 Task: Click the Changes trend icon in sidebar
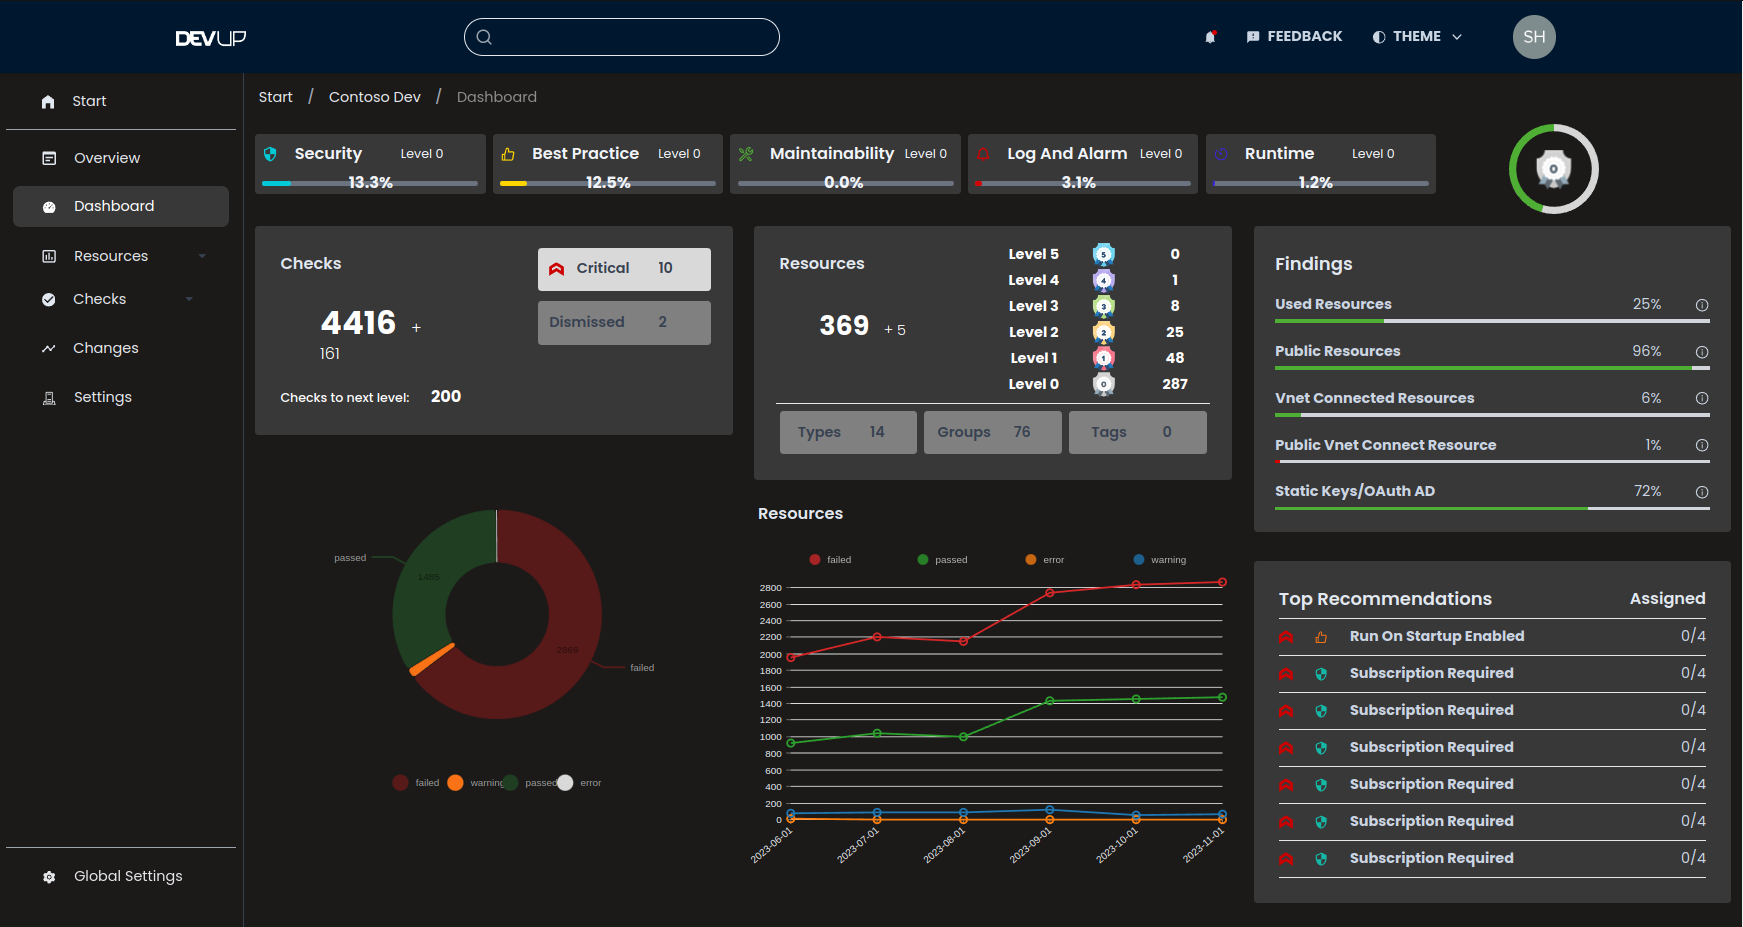tap(49, 348)
